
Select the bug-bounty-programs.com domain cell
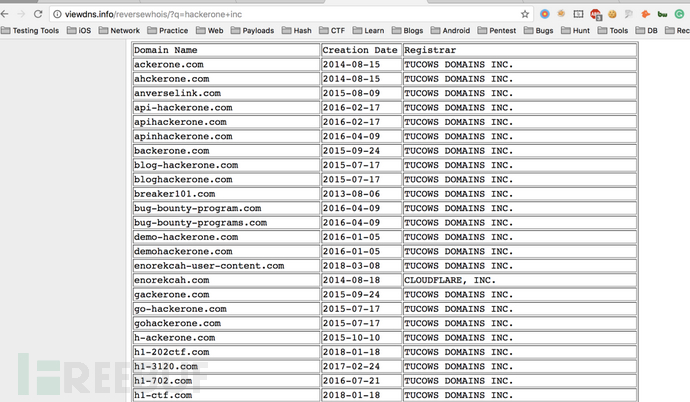coord(226,223)
